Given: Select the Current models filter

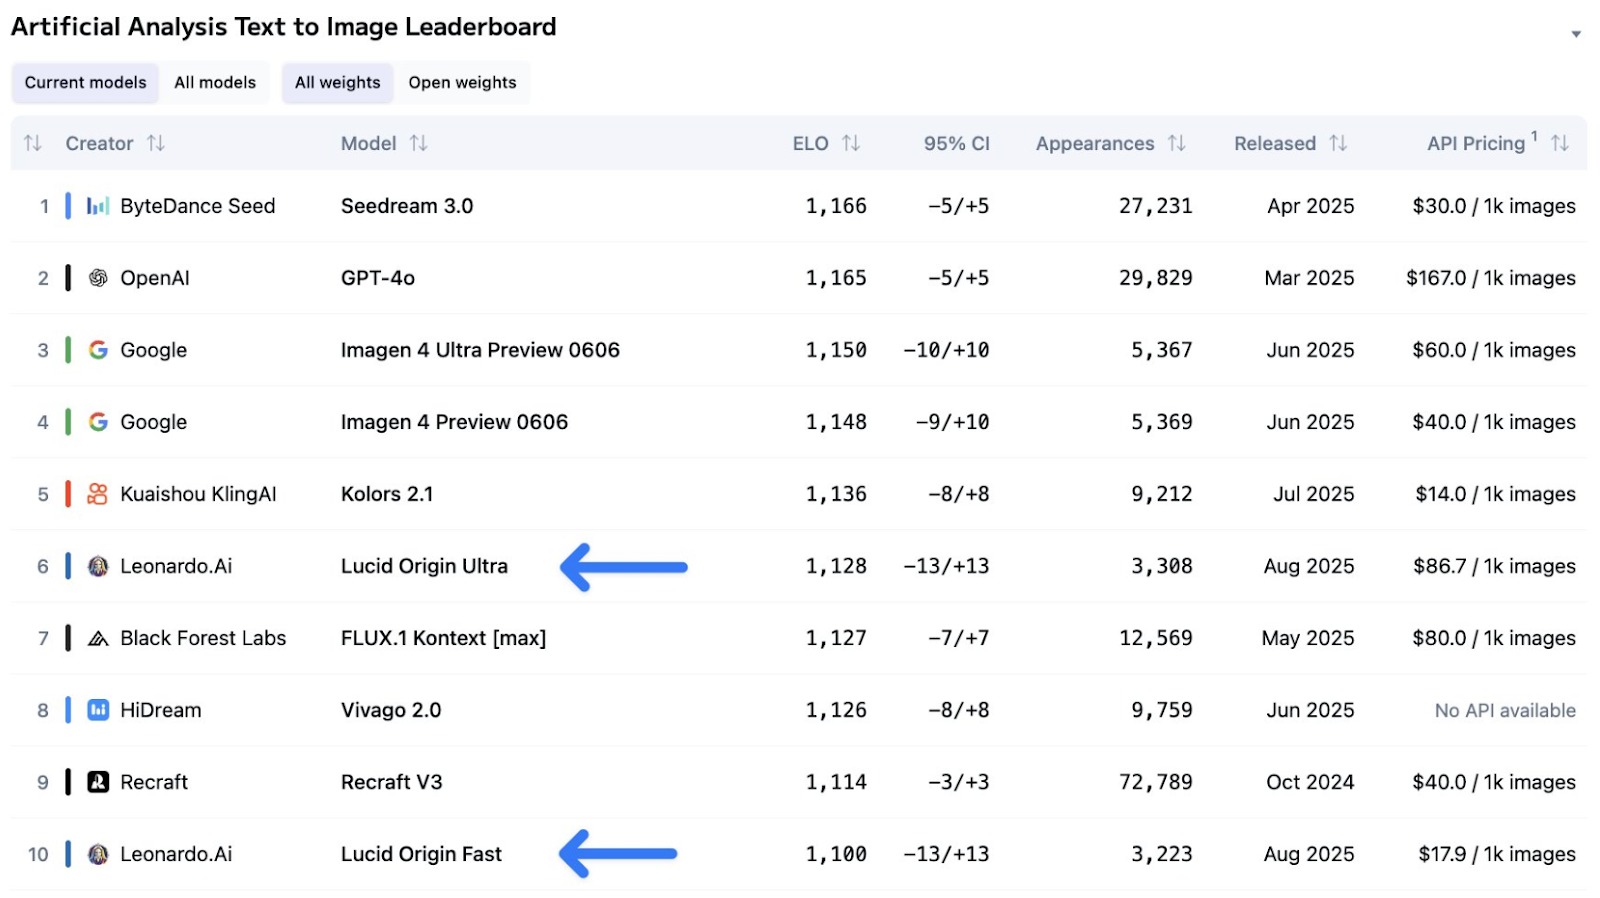Looking at the screenshot, I should pyautogui.click(x=85, y=83).
